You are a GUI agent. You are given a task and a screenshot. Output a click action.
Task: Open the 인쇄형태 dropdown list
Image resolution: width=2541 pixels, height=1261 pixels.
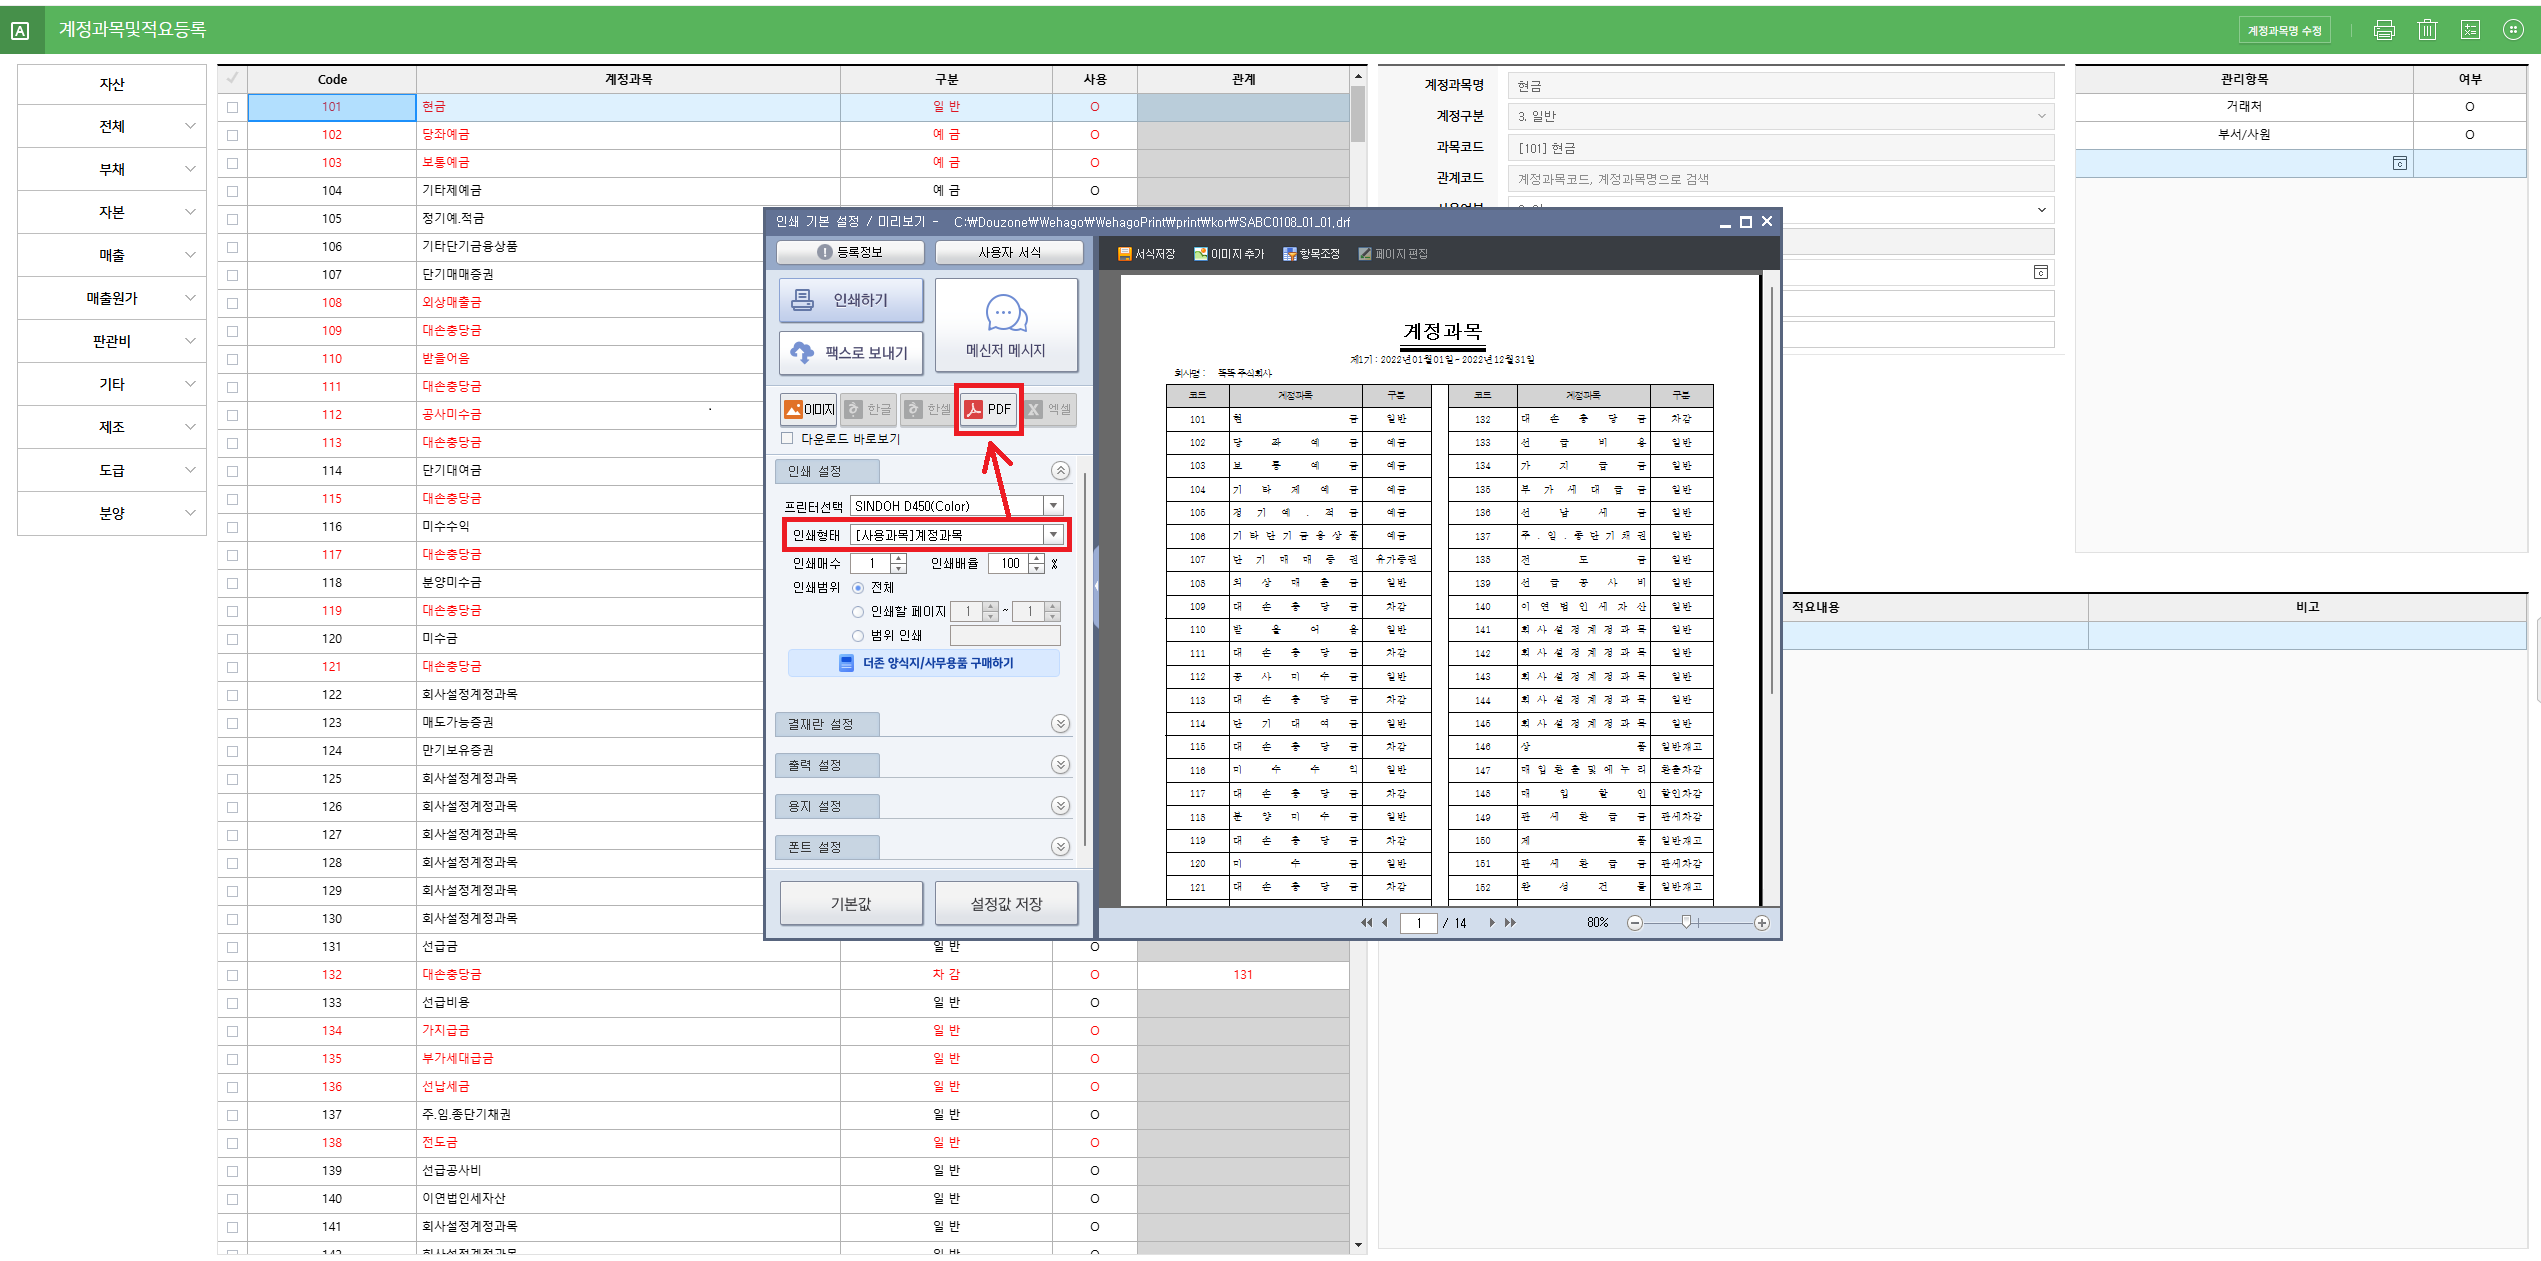click(1053, 535)
